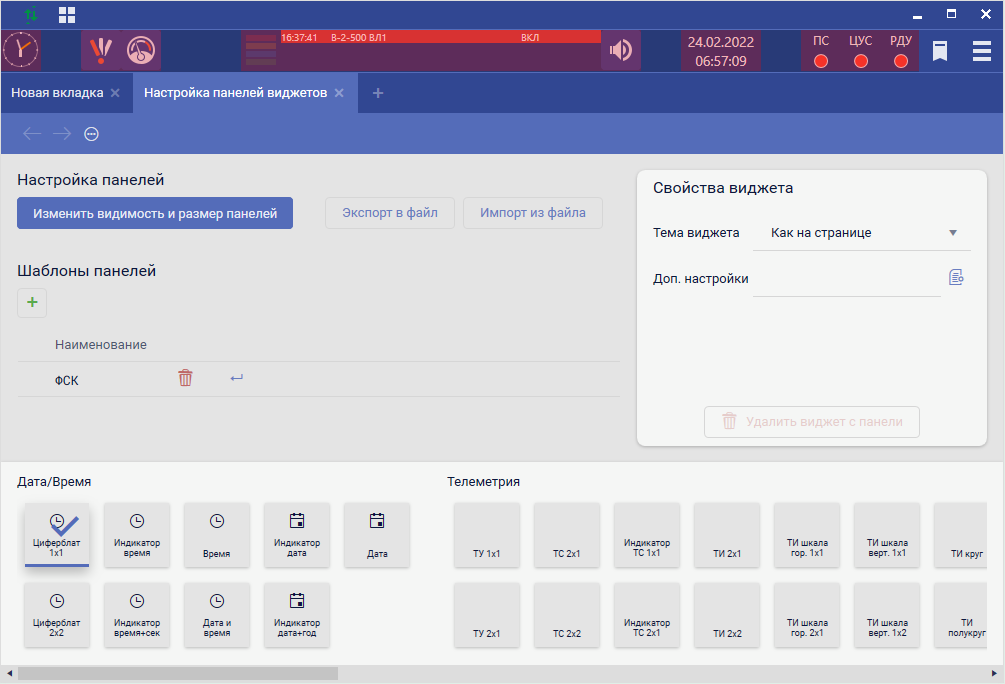Add a new tab with plus button
1005x684 pixels.
tap(377, 93)
